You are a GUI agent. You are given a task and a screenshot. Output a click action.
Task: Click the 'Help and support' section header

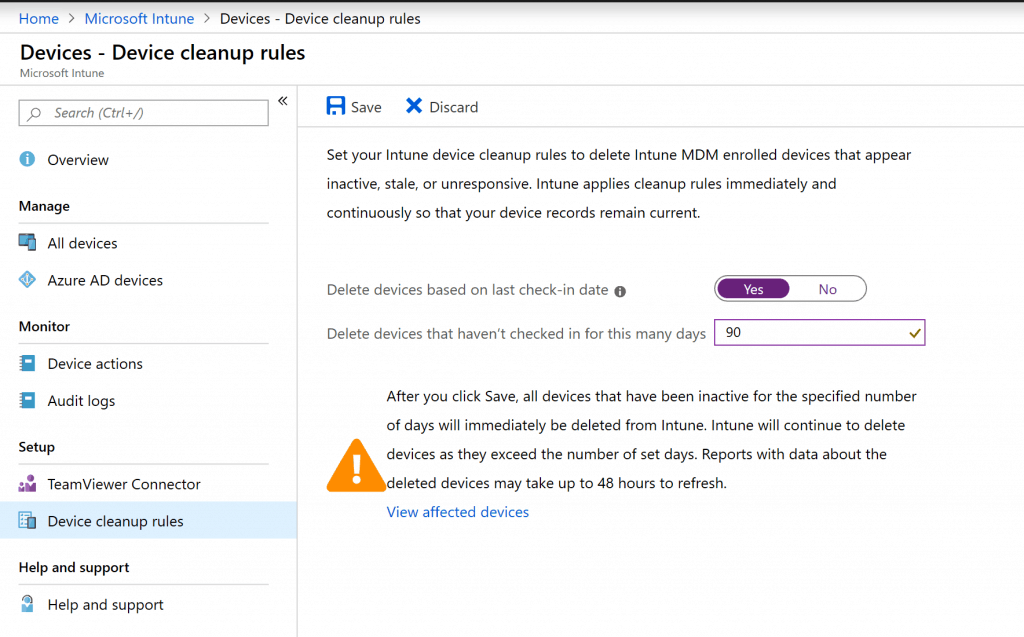74,567
